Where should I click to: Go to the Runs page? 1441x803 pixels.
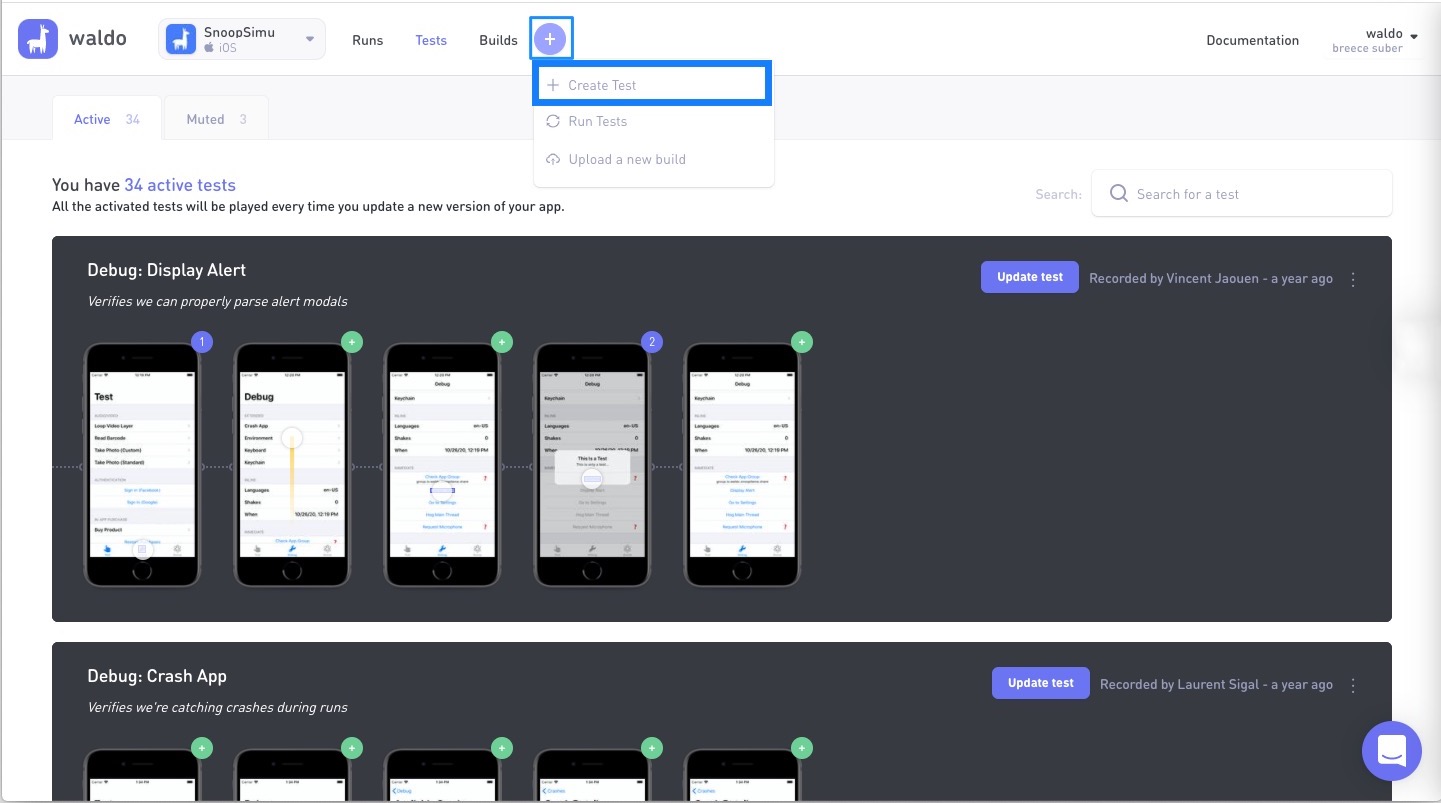coord(367,40)
